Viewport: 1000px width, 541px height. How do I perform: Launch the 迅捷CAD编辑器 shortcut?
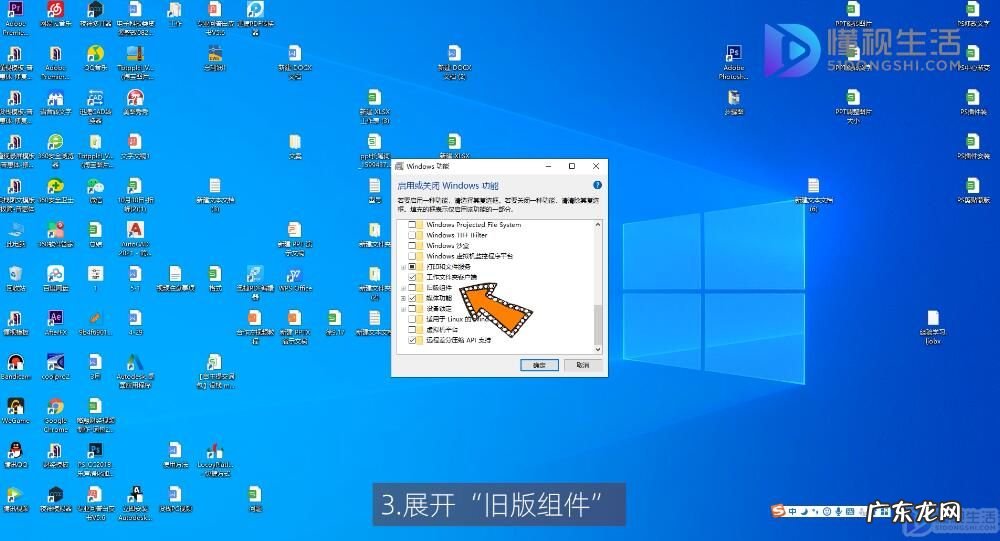click(96, 98)
